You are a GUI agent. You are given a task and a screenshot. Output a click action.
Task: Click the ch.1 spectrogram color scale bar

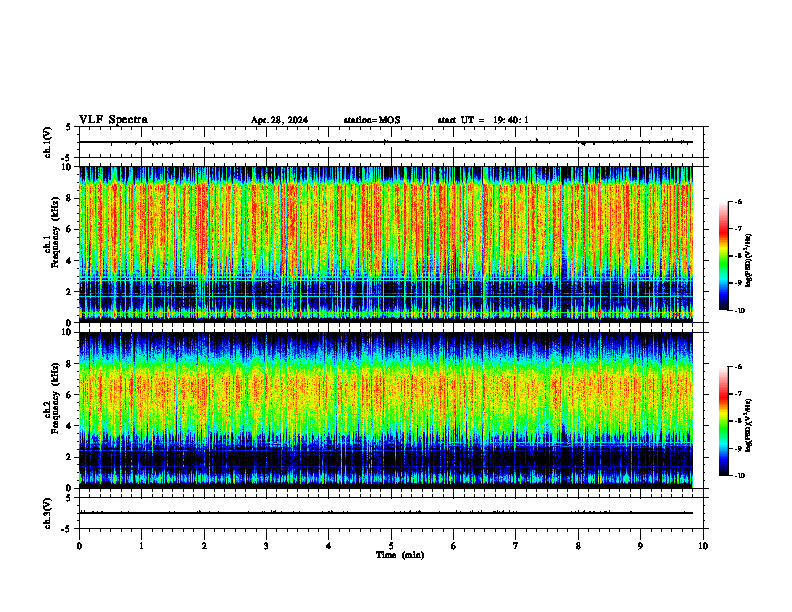point(723,256)
